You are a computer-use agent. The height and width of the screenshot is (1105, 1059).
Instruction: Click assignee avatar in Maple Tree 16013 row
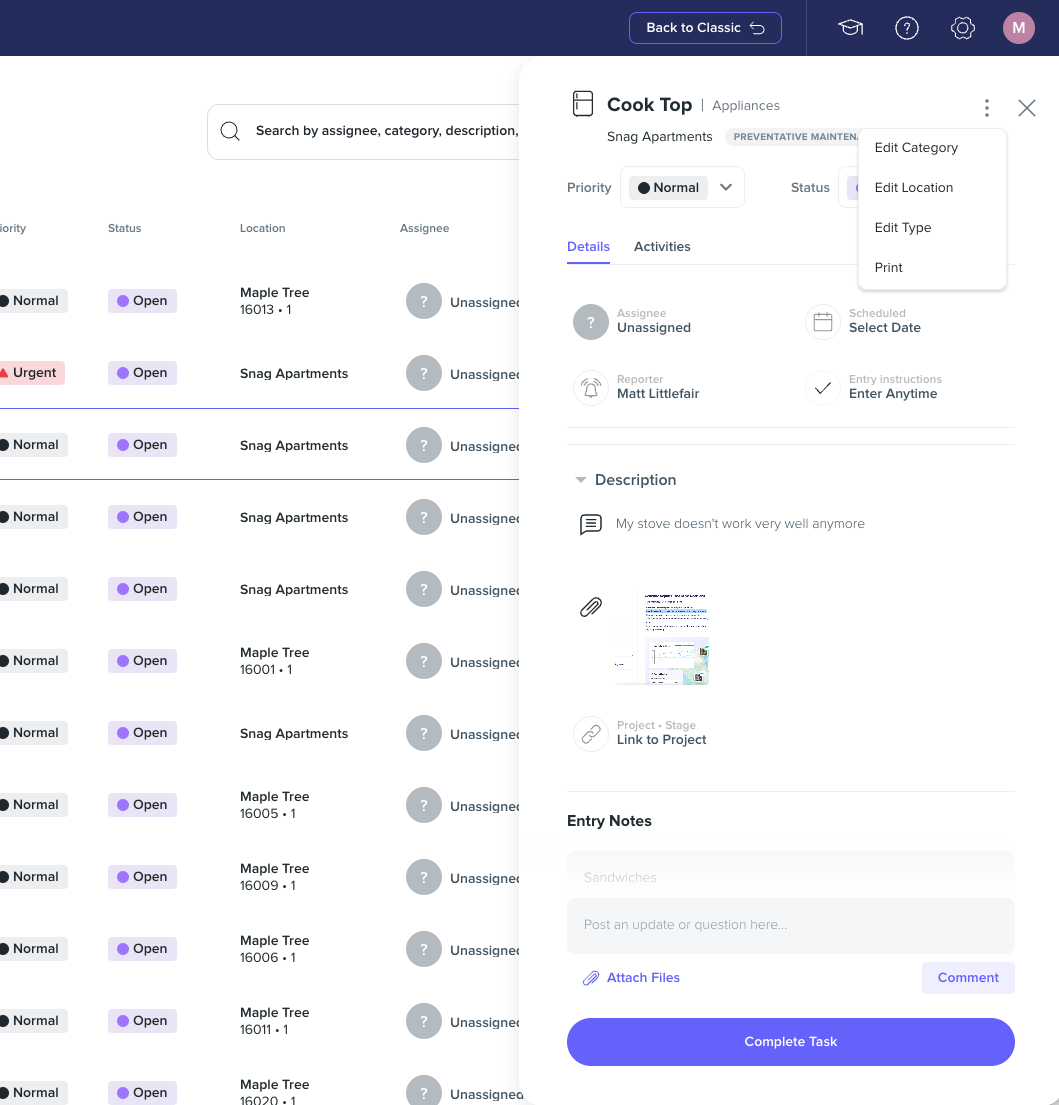click(423, 301)
